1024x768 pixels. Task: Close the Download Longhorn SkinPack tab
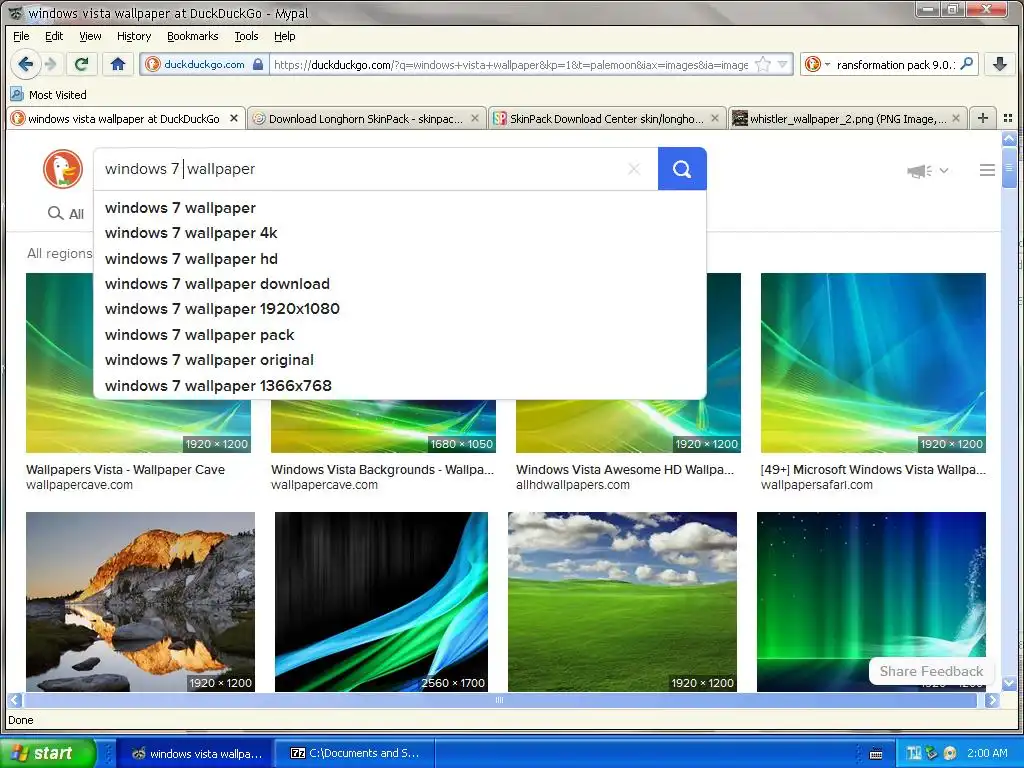pyautogui.click(x=475, y=118)
